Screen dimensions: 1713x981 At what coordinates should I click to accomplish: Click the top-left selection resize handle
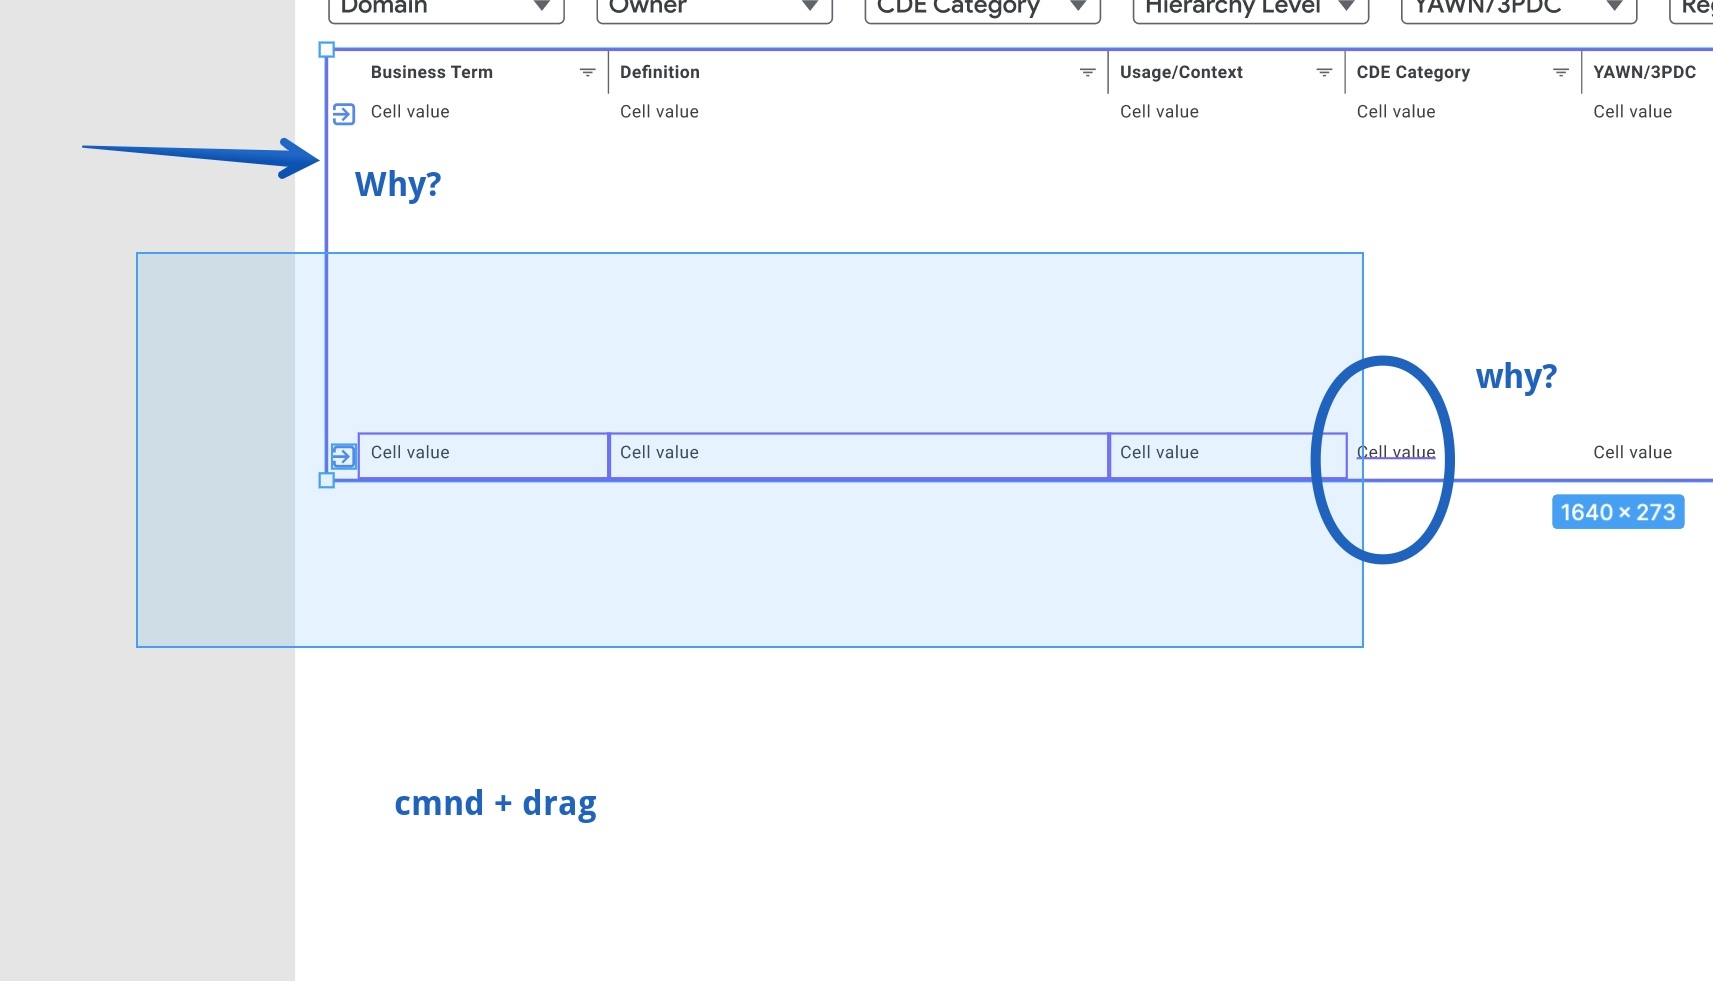coord(326,49)
